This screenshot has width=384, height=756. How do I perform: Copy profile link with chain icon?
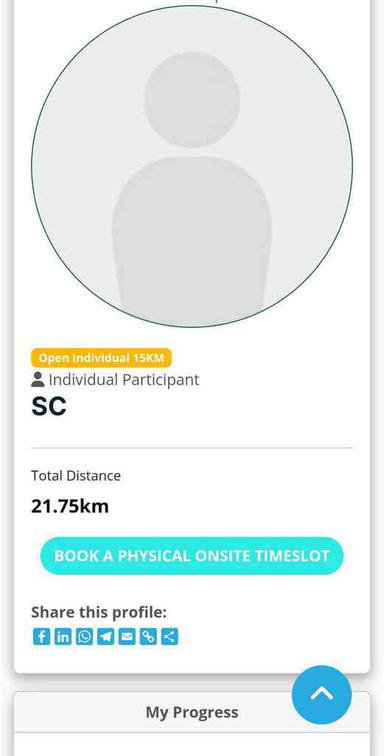pyautogui.click(x=148, y=636)
